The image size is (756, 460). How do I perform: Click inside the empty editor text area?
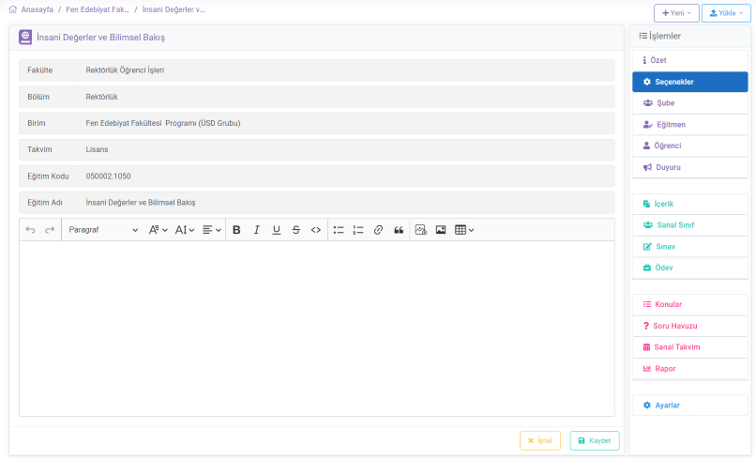coord(316,328)
